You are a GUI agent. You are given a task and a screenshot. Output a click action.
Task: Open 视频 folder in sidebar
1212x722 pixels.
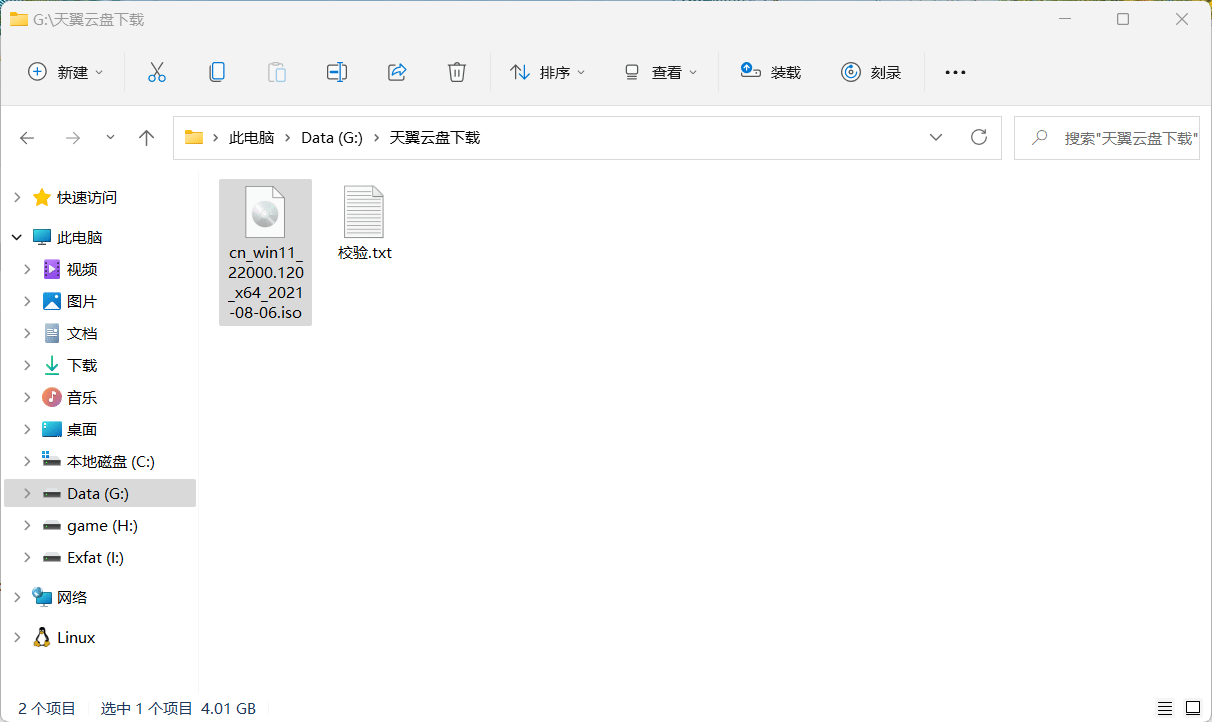click(82, 270)
